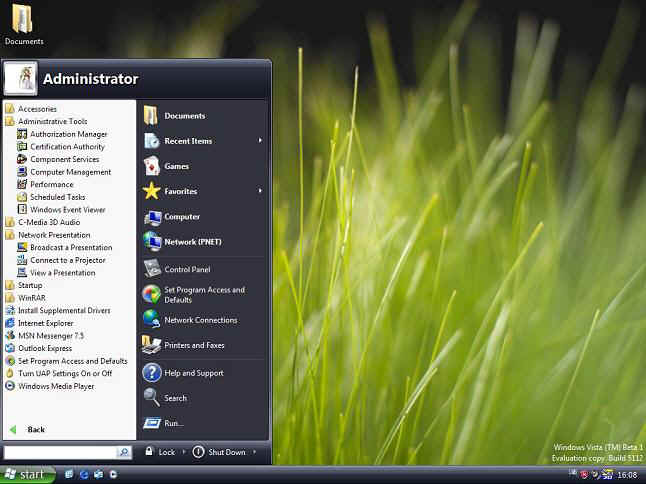Viewport: 646px width, 484px height.
Task: Open Windows Media Player
Action: [56, 385]
